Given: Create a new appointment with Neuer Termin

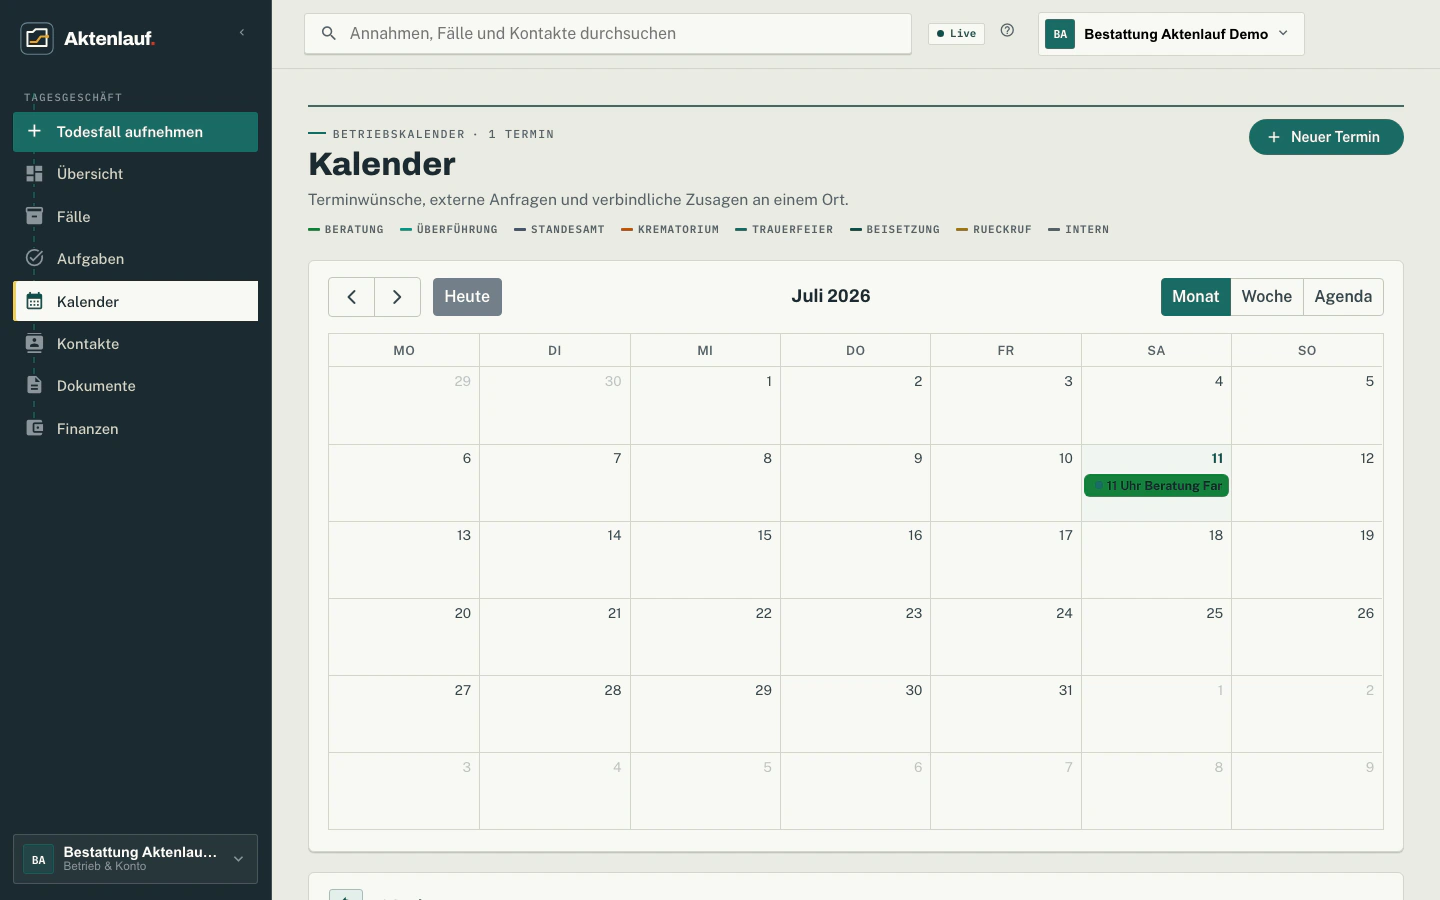Looking at the screenshot, I should (x=1326, y=137).
